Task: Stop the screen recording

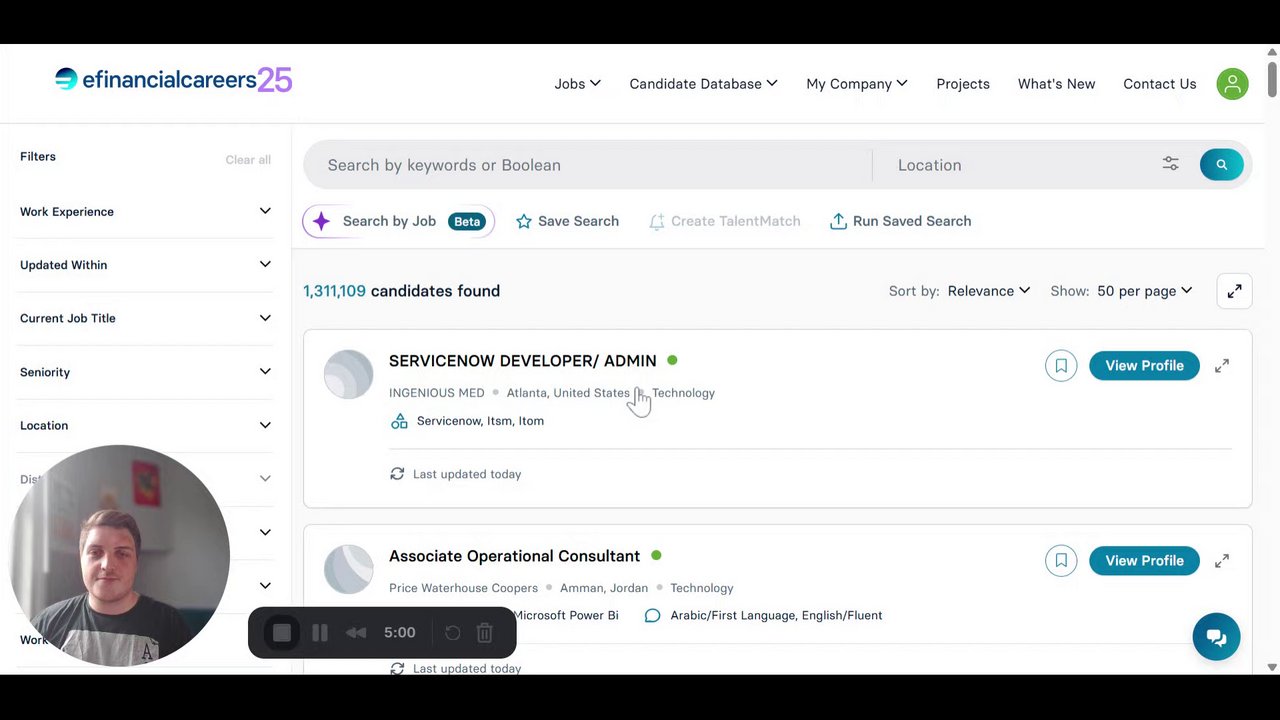Action: coord(282,632)
